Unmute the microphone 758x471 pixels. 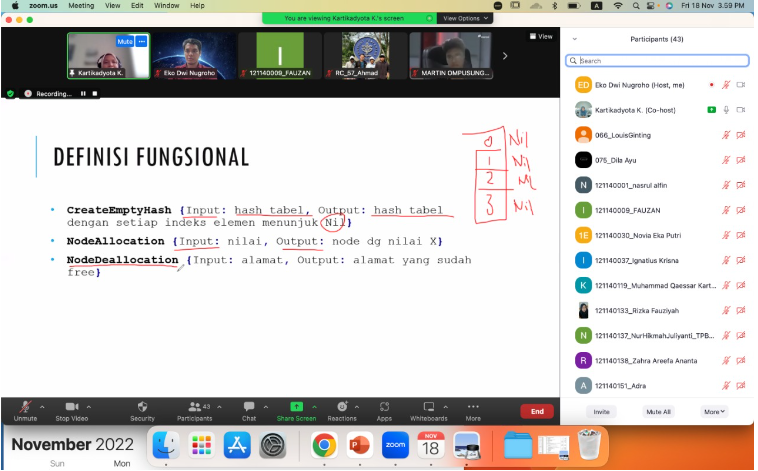[x=25, y=408]
